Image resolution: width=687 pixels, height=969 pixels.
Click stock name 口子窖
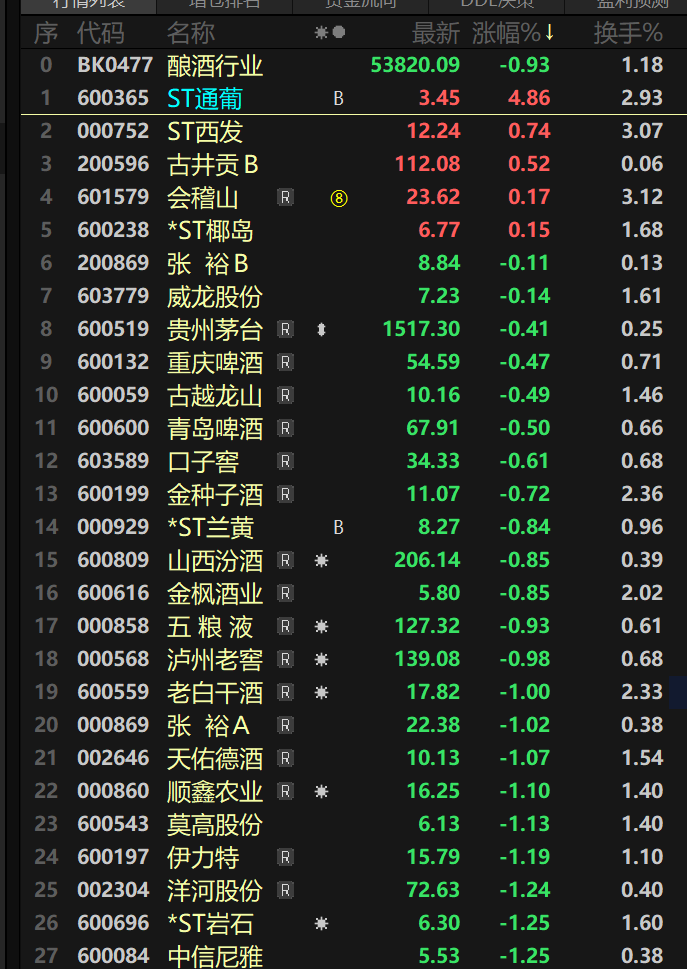[203, 462]
